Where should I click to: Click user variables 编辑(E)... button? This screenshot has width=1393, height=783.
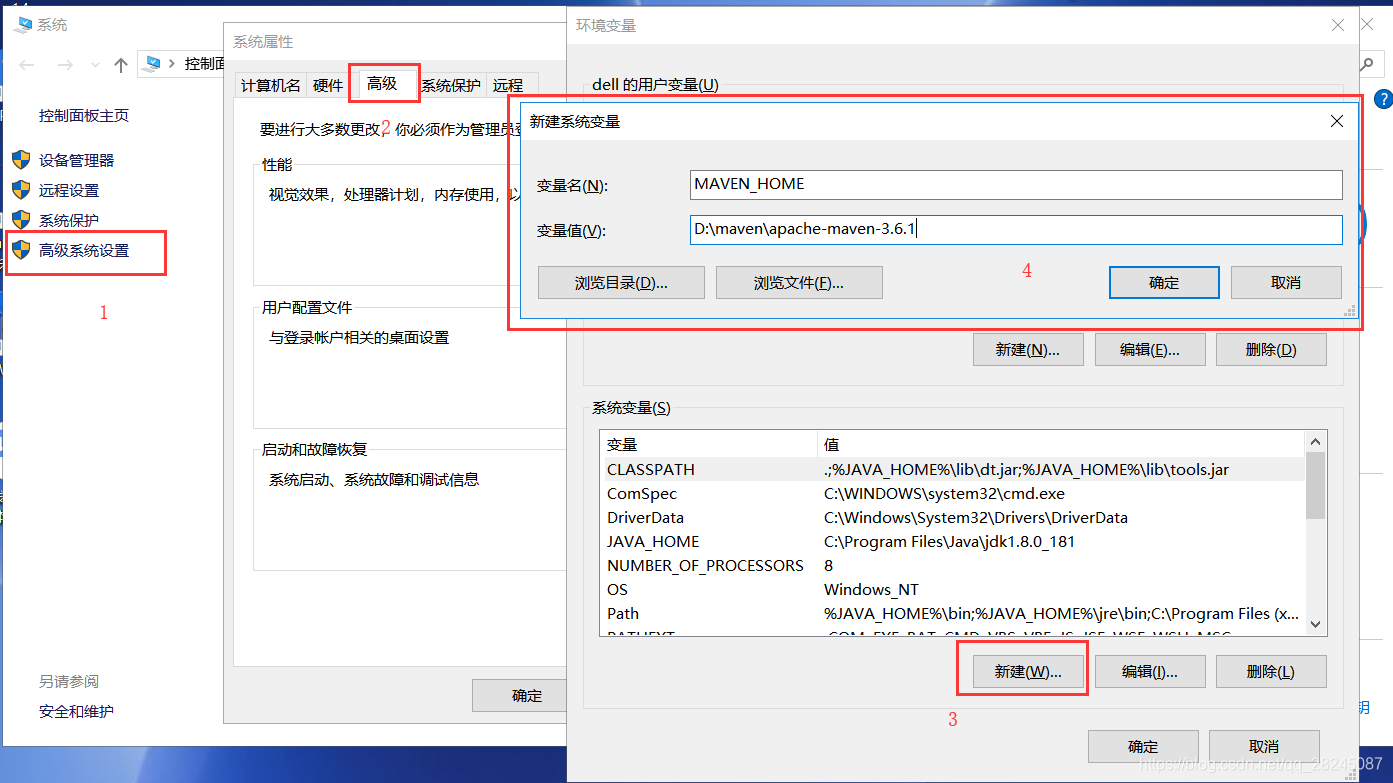pos(1149,350)
